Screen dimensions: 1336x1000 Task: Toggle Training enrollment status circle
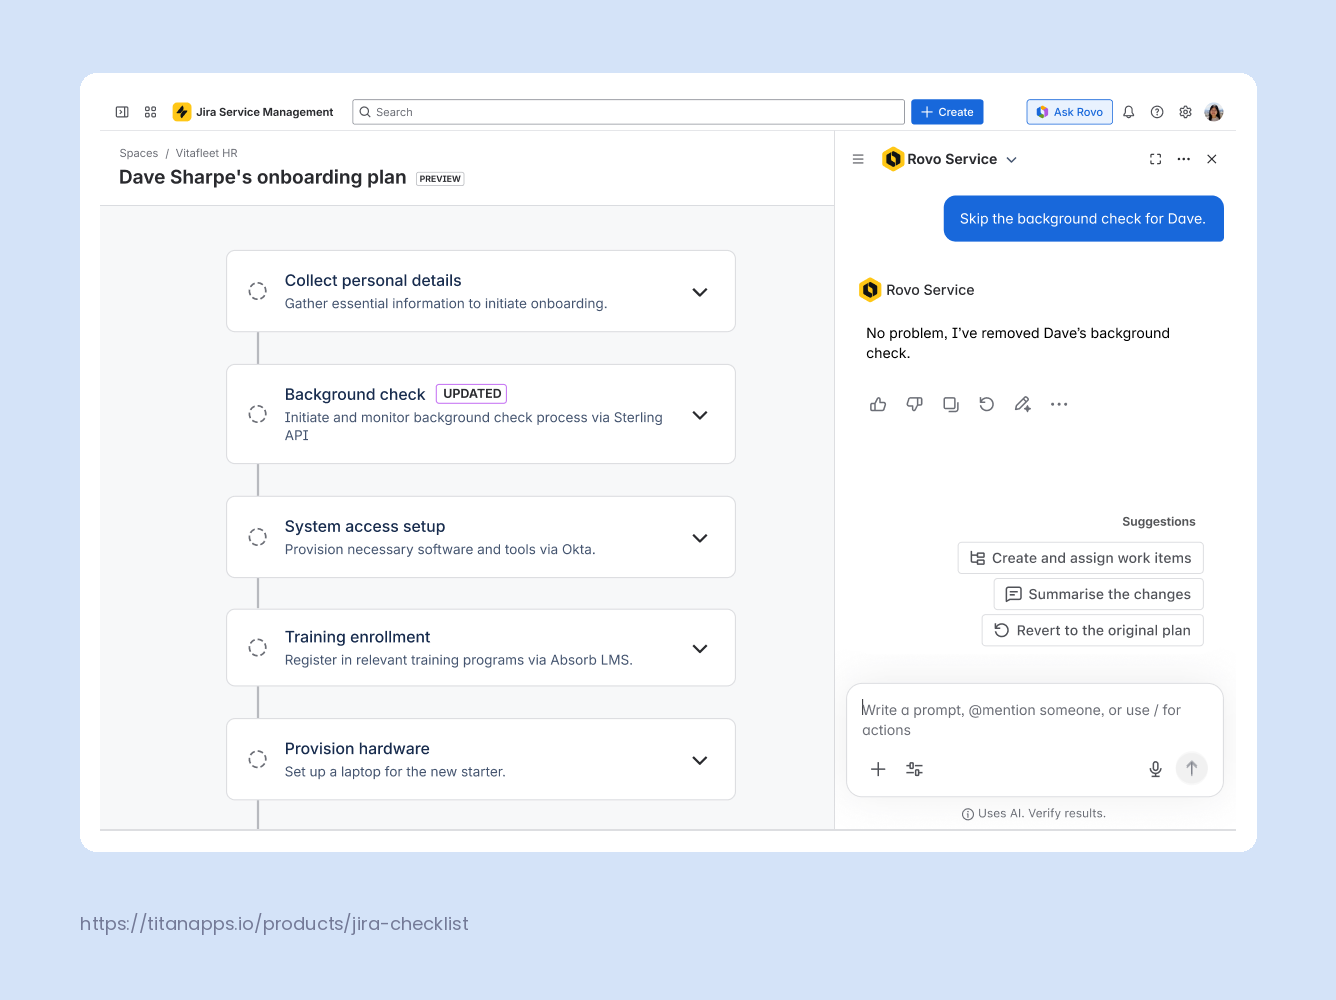pos(257,647)
